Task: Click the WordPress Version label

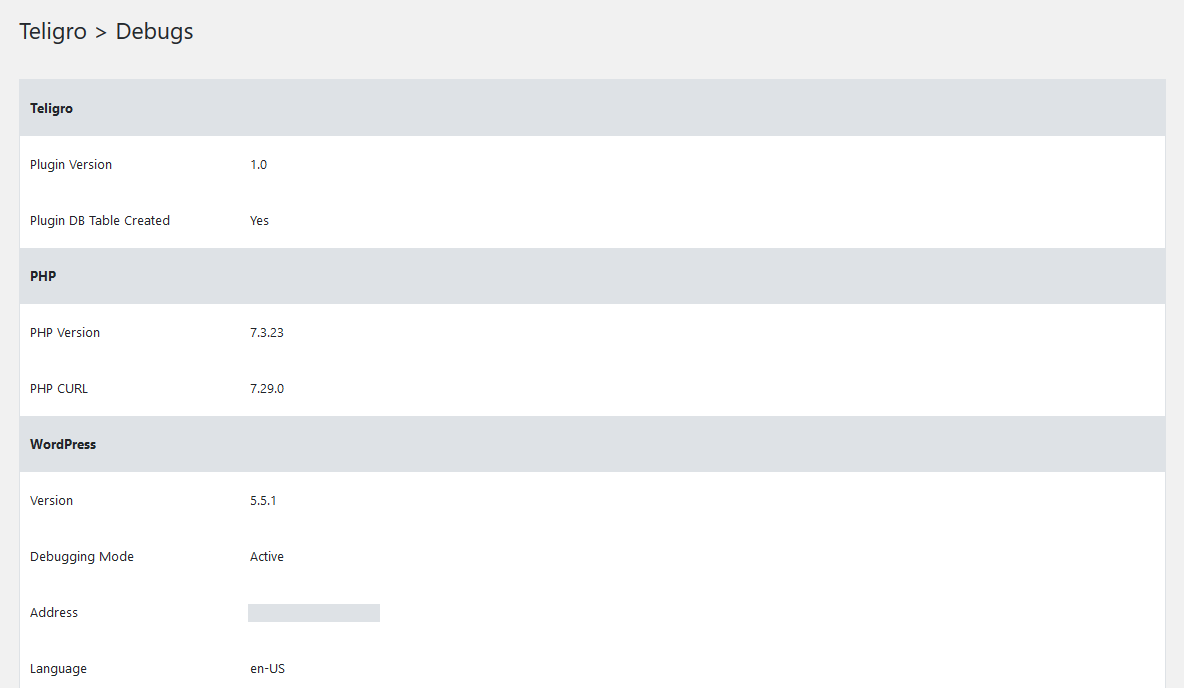Action: (51, 501)
